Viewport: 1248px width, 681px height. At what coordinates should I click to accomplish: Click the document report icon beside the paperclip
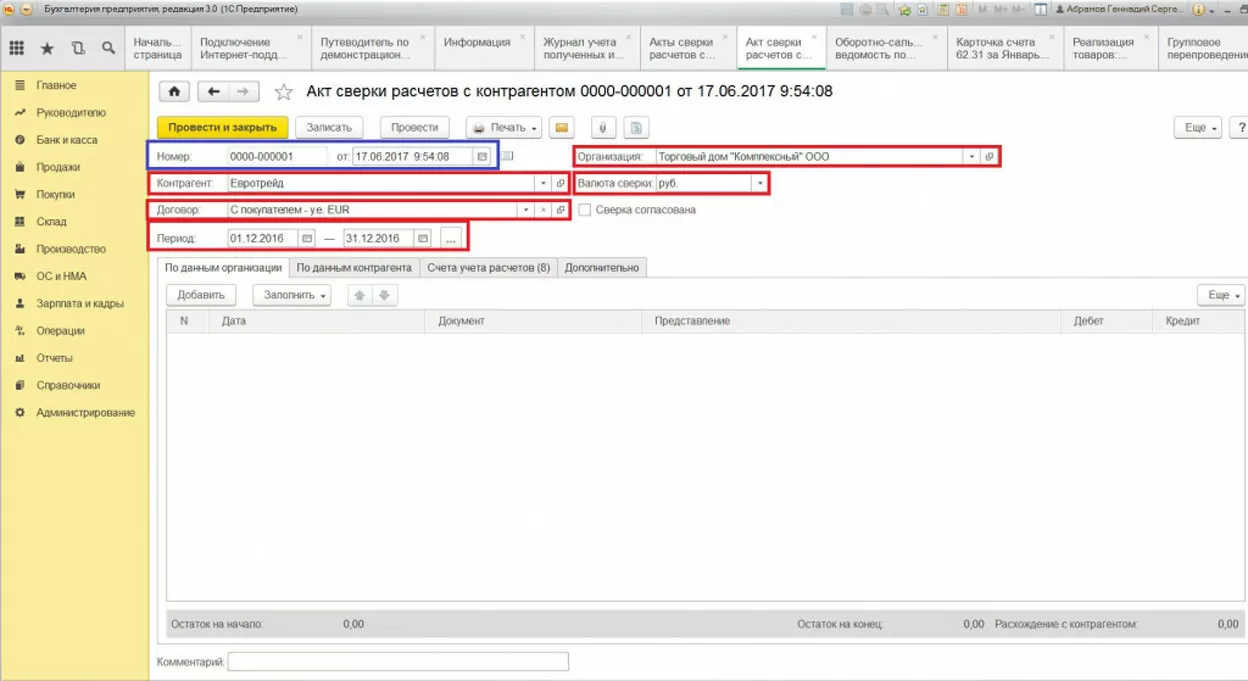click(x=637, y=128)
